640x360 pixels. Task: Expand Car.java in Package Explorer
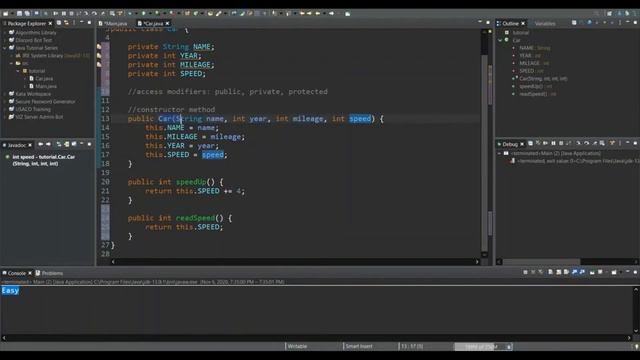coord(25,78)
